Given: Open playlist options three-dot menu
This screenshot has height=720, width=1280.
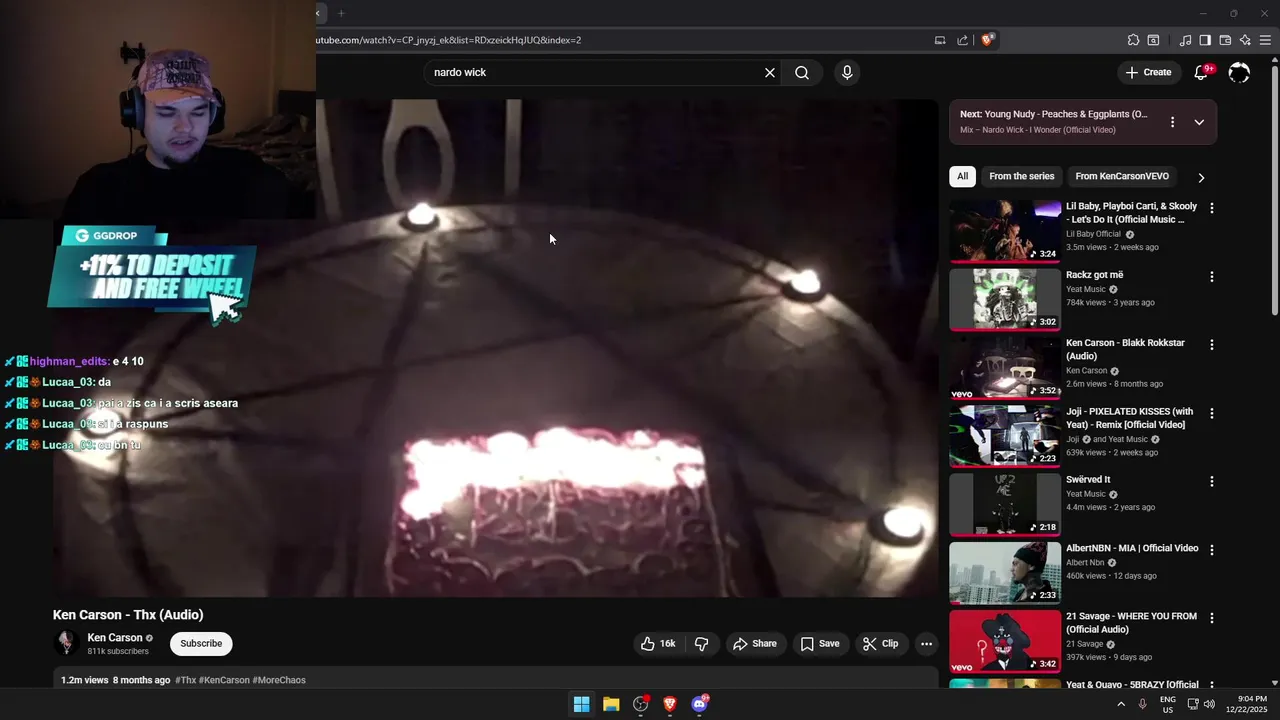Looking at the screenshot, I should pos(1173,122).
